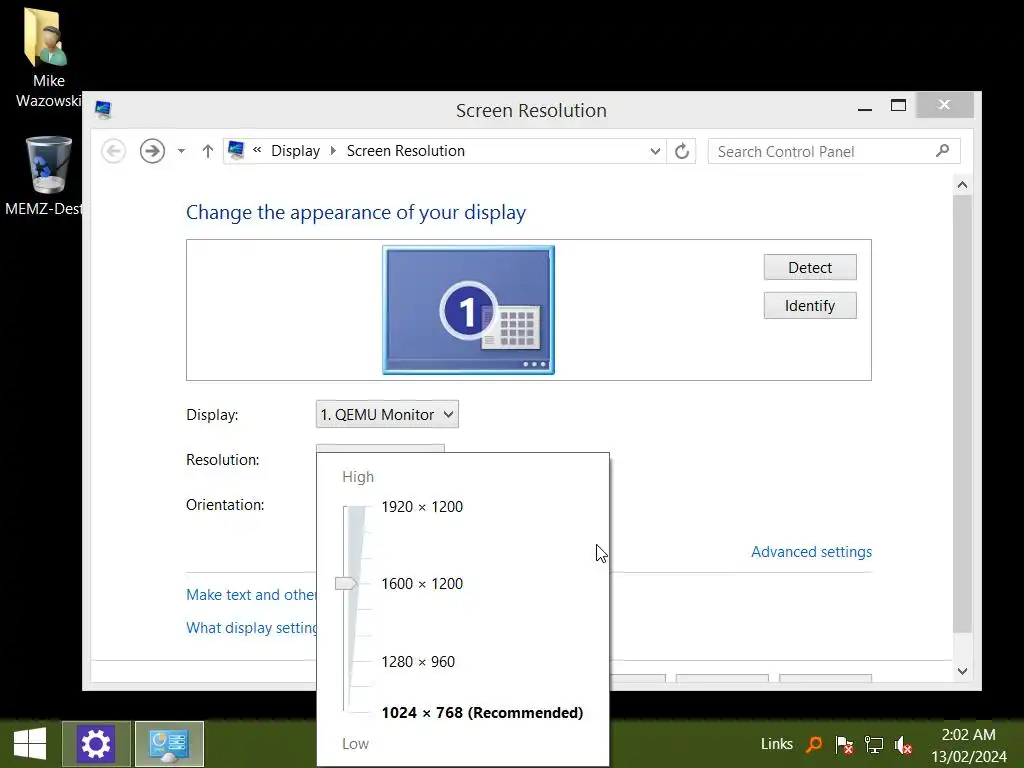Click Screen Resolution breadcrumb segment
This screenshot has width=1024, height=768.
(406, 151)
